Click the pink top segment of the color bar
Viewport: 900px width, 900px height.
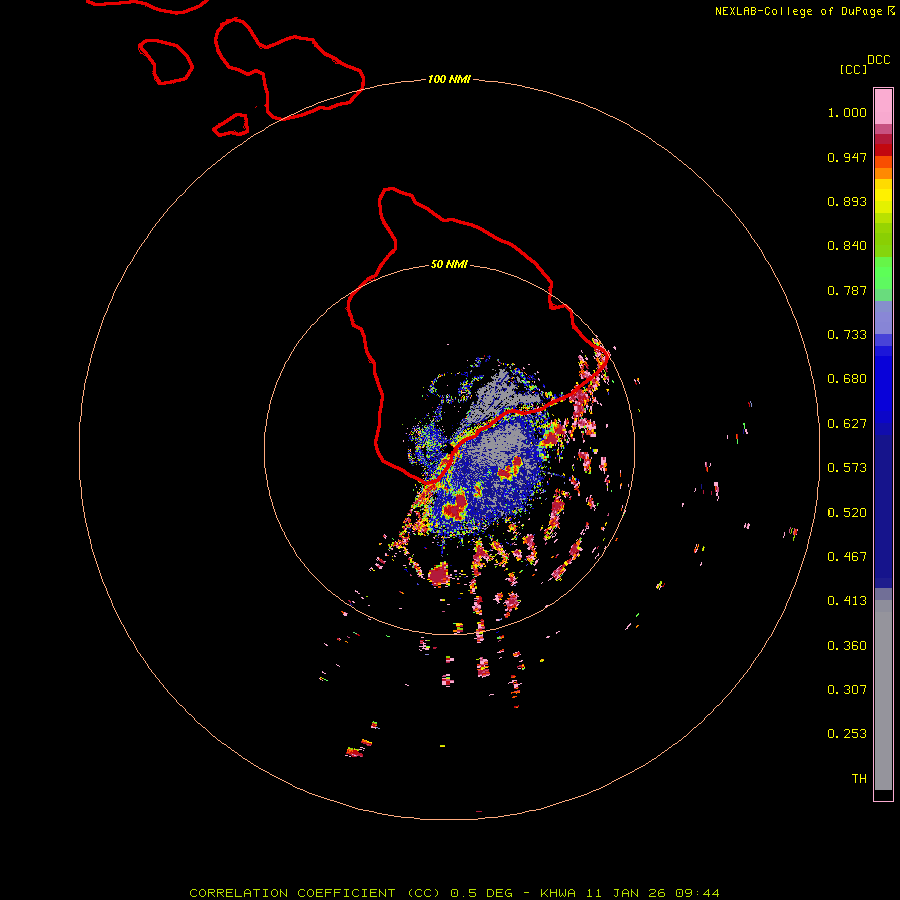pyautogui.click(x=883, y=106)
